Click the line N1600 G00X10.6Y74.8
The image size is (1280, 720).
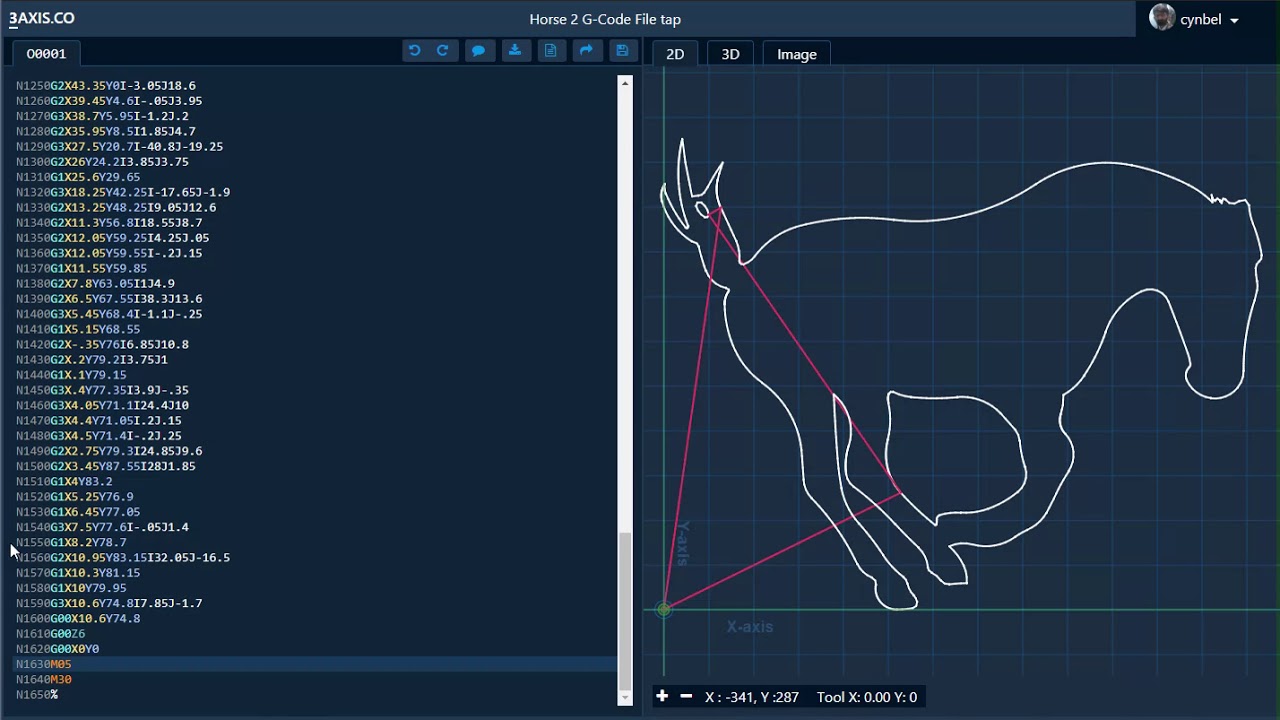pyautogui.click(x=78, y=618)
